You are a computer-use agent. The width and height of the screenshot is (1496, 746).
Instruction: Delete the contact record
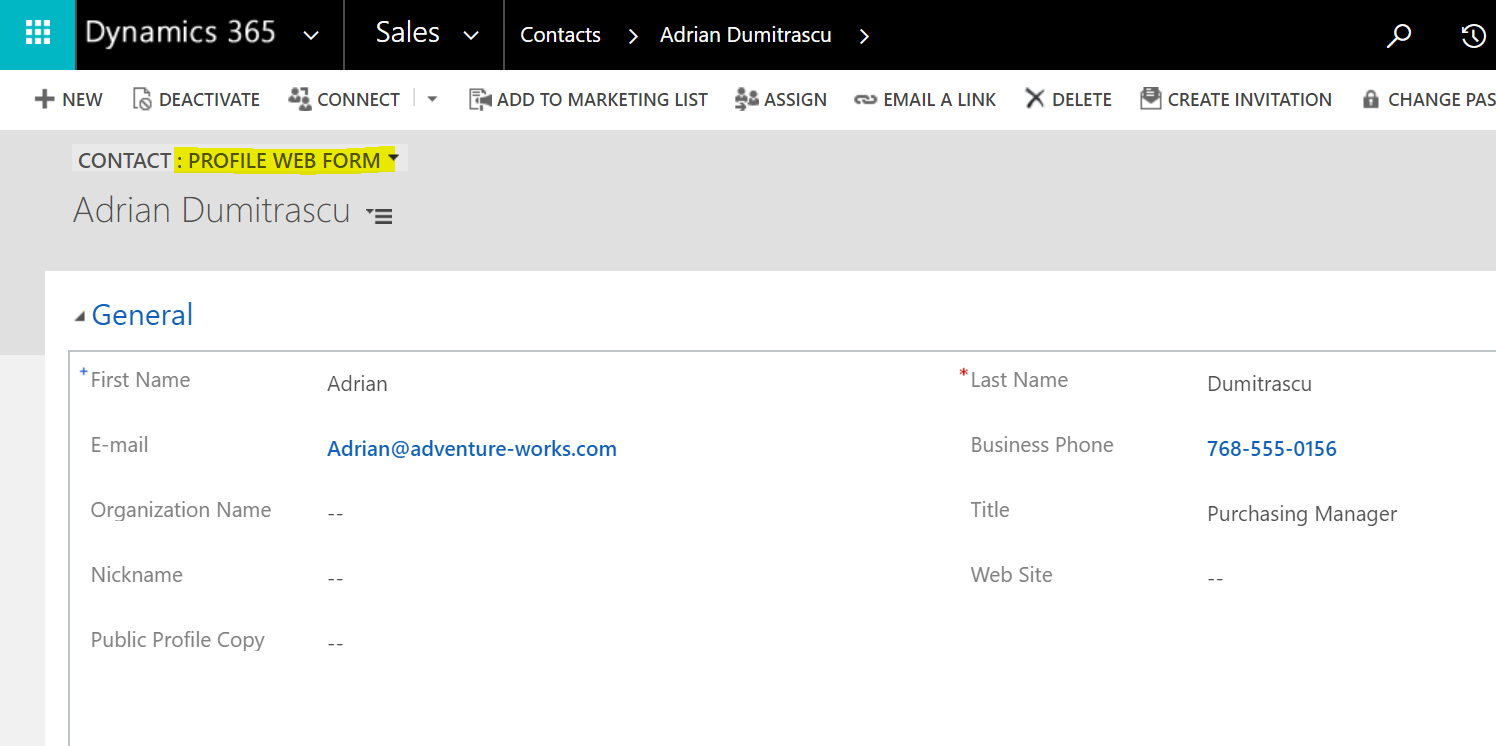click(x=1068, y=99)
